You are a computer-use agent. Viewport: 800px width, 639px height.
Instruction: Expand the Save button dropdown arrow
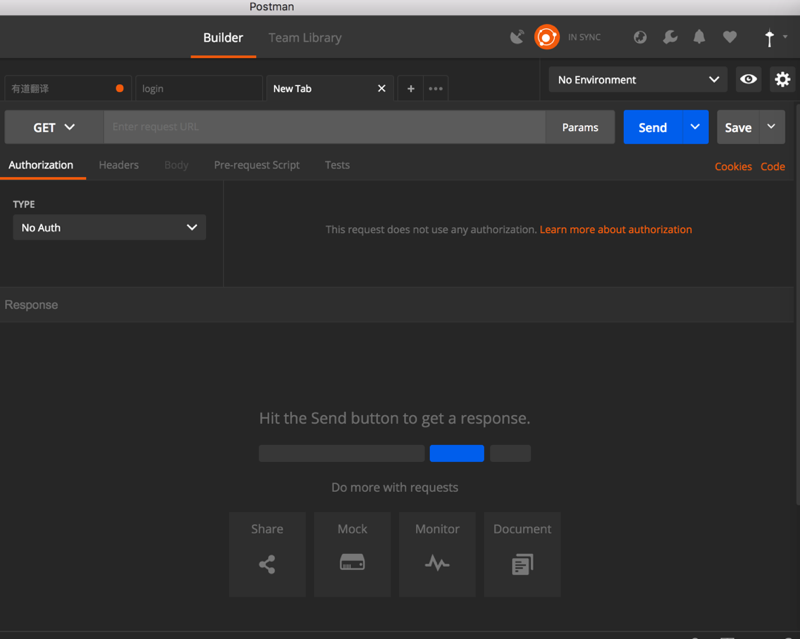tap(771, 127)
